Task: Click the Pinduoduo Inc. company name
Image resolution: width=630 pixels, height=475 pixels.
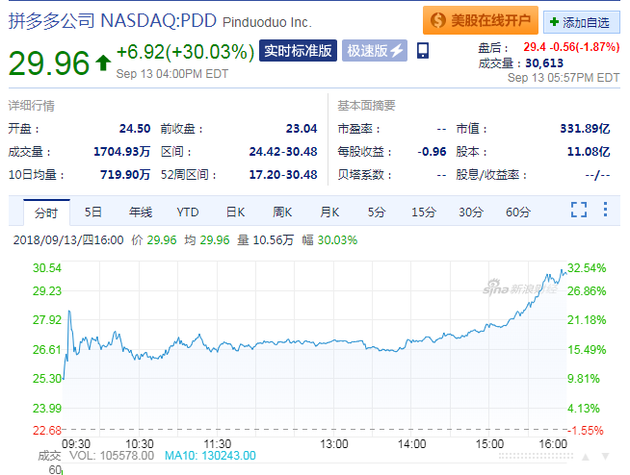Action: (267, 22)
